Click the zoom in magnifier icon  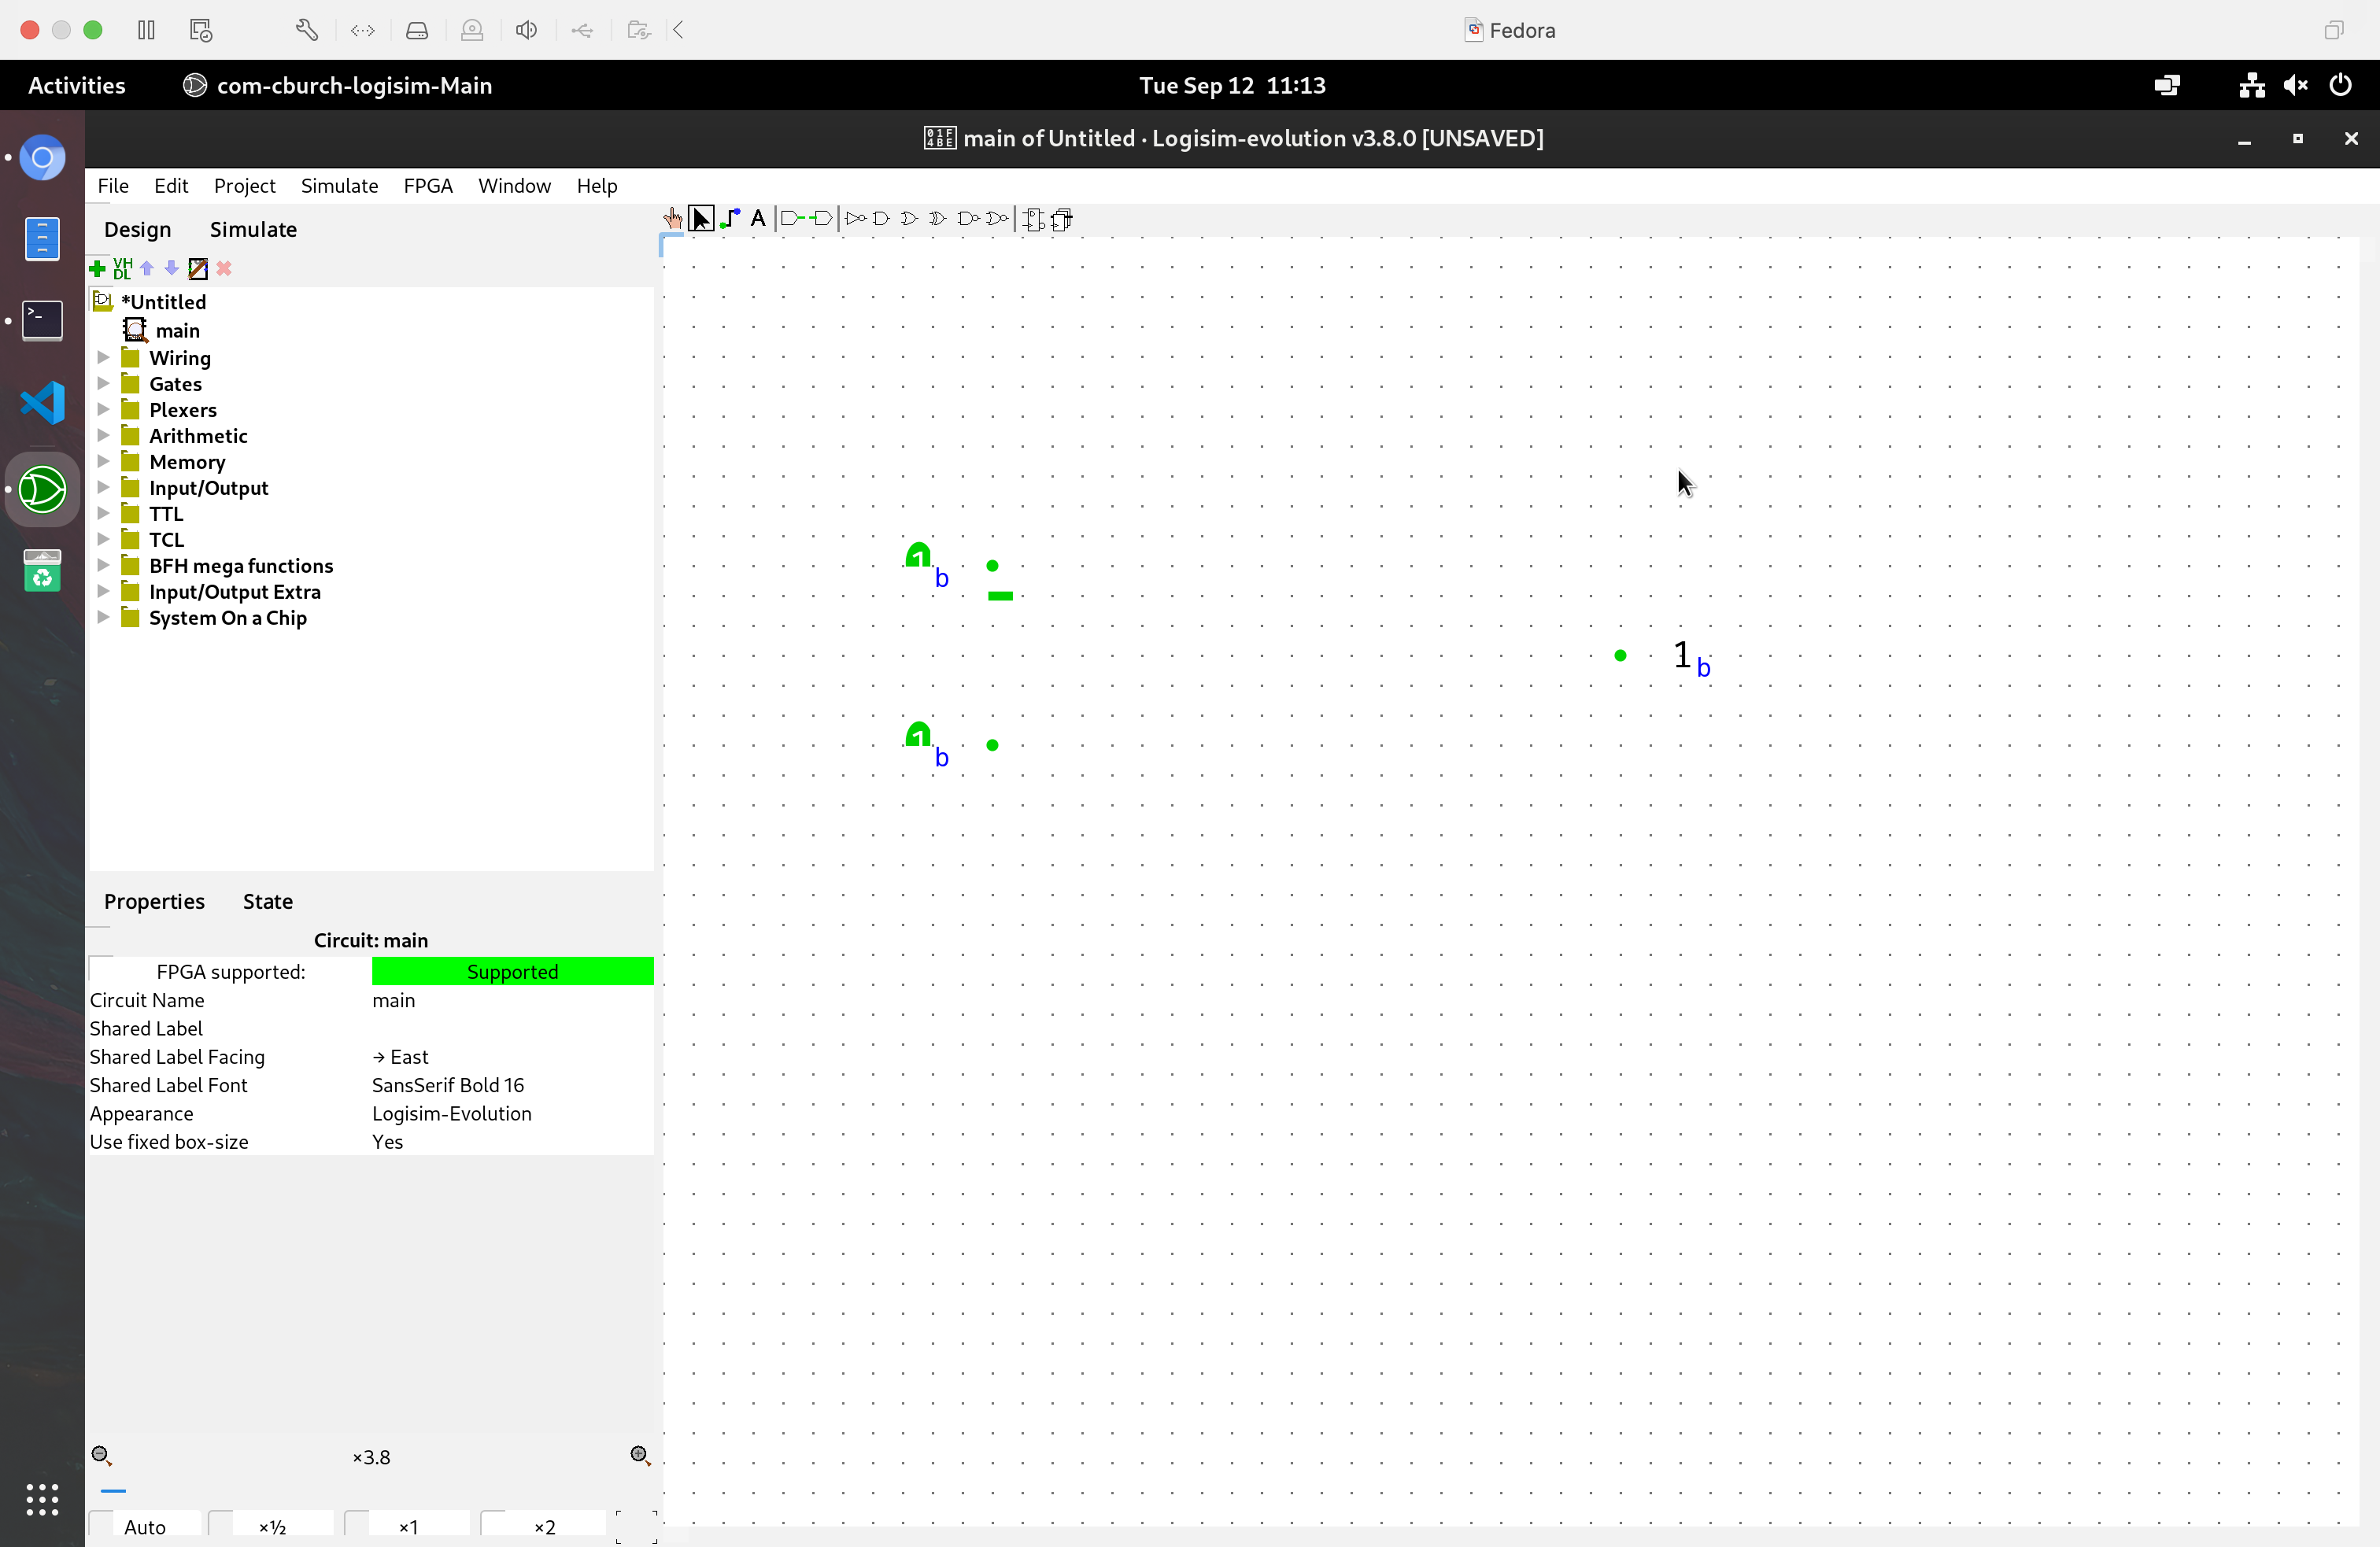(640, 1456)
